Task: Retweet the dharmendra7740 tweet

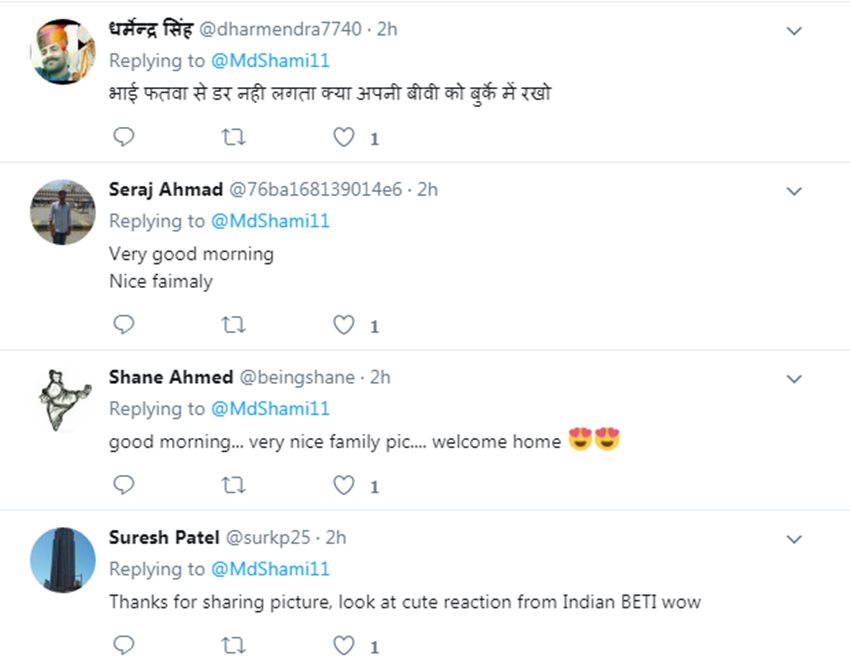Action: click(x=234, y=137)
